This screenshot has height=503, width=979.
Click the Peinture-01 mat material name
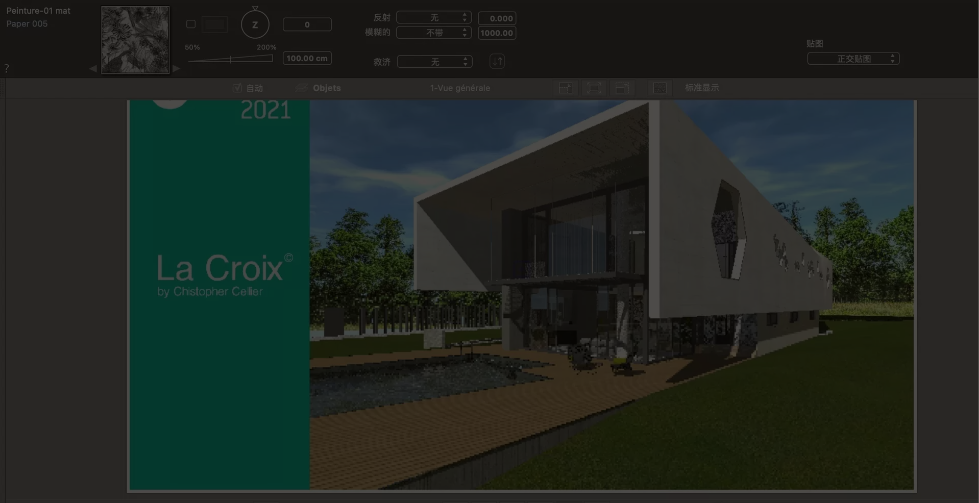(38, 11)
